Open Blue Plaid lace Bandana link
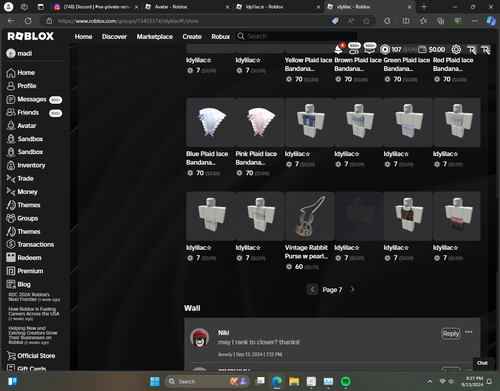500x391 pixels. pyautogui.click(x=207, y=158)
